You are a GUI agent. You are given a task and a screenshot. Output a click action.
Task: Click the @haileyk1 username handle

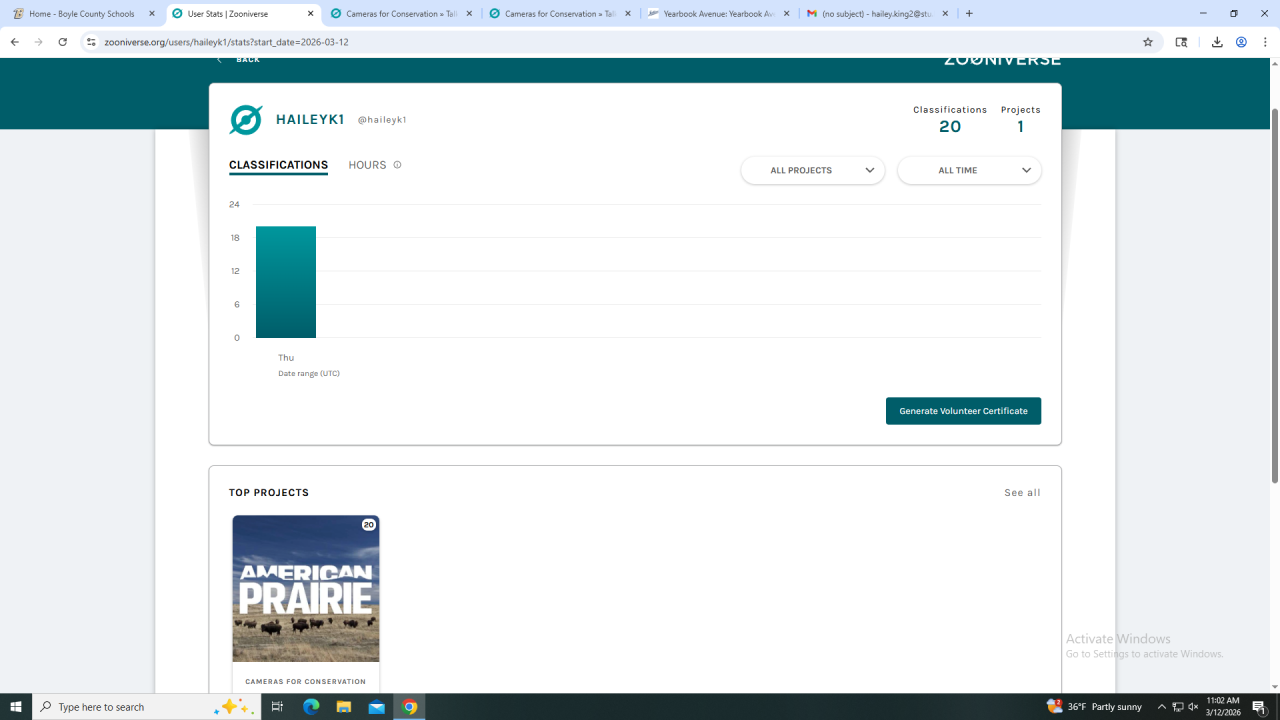coord(382,120)
